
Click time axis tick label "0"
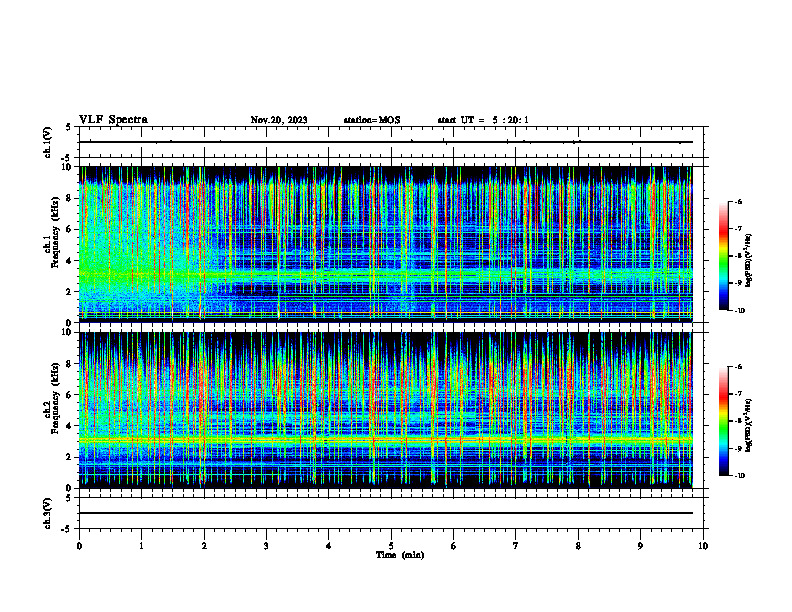[x=79, y=546]
